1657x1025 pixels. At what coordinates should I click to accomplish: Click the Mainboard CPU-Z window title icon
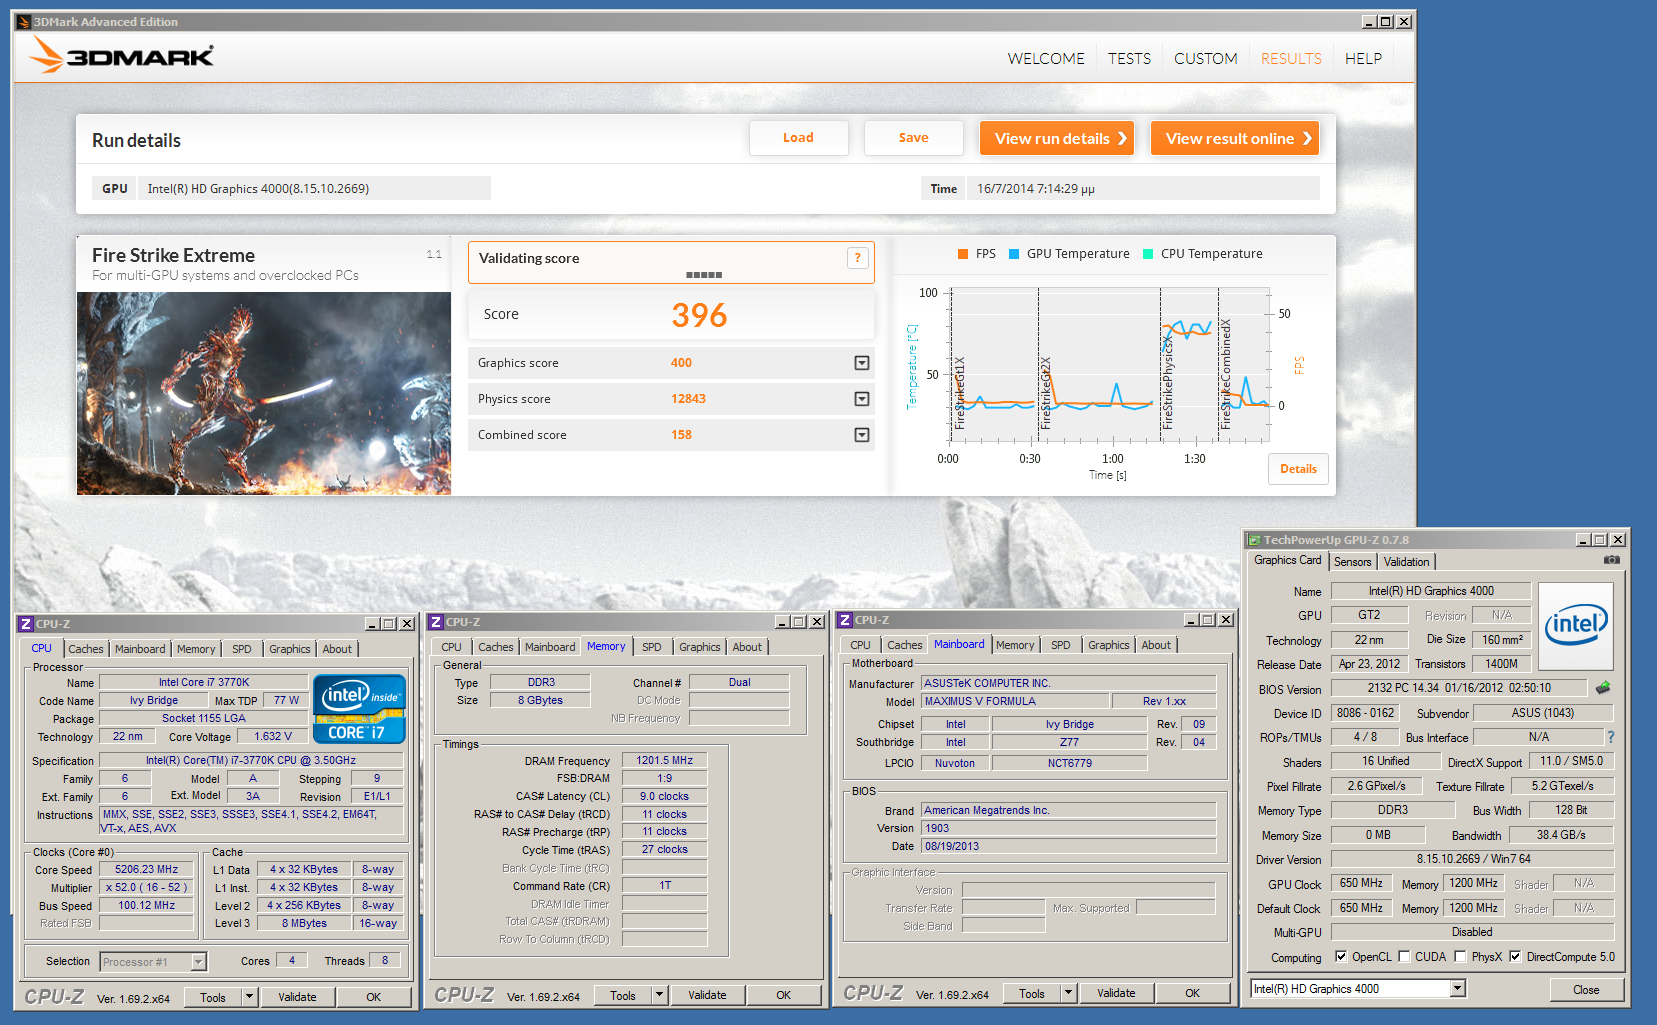pyautogui.click(x=845, y=620)
